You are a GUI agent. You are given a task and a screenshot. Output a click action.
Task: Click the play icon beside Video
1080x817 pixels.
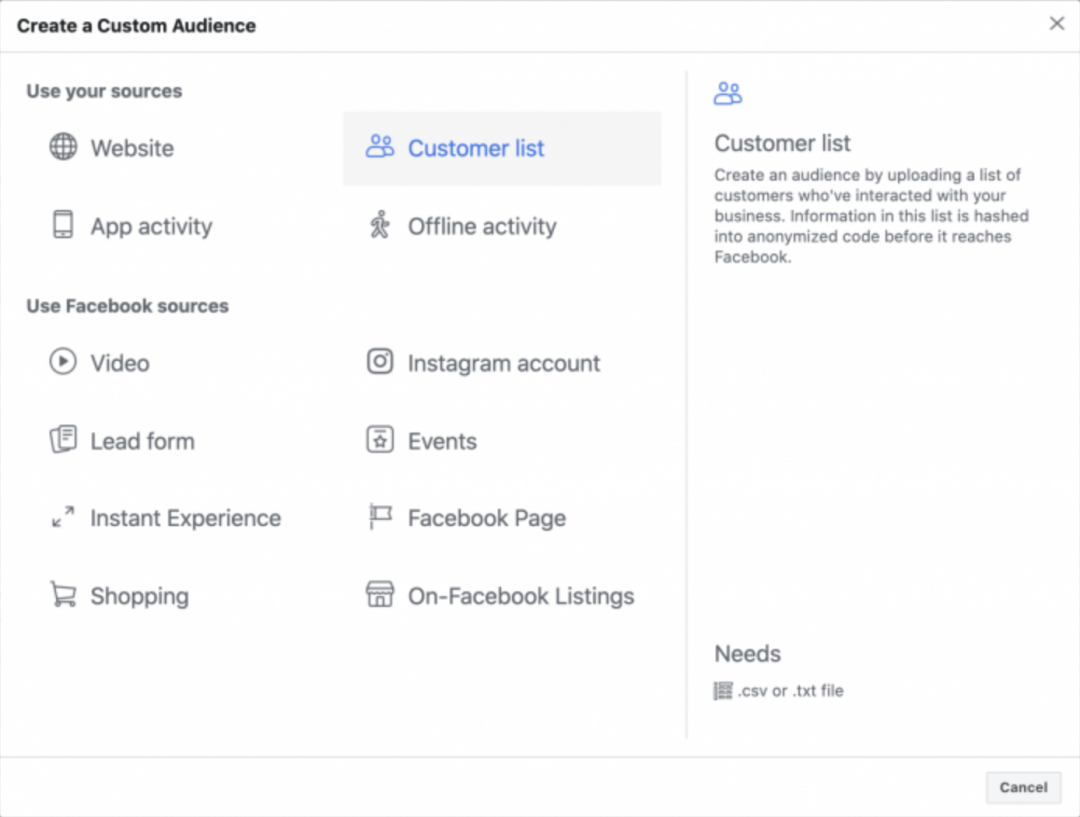63,362
